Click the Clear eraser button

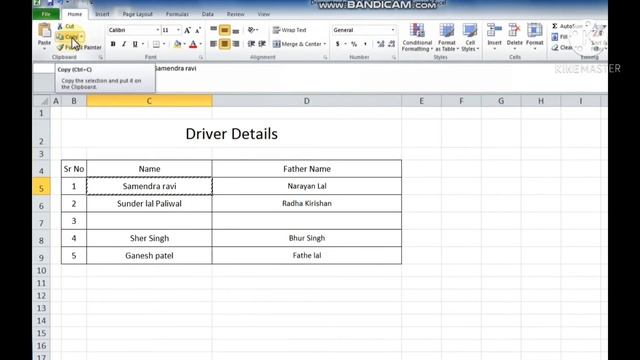click(x=562, y=47)
